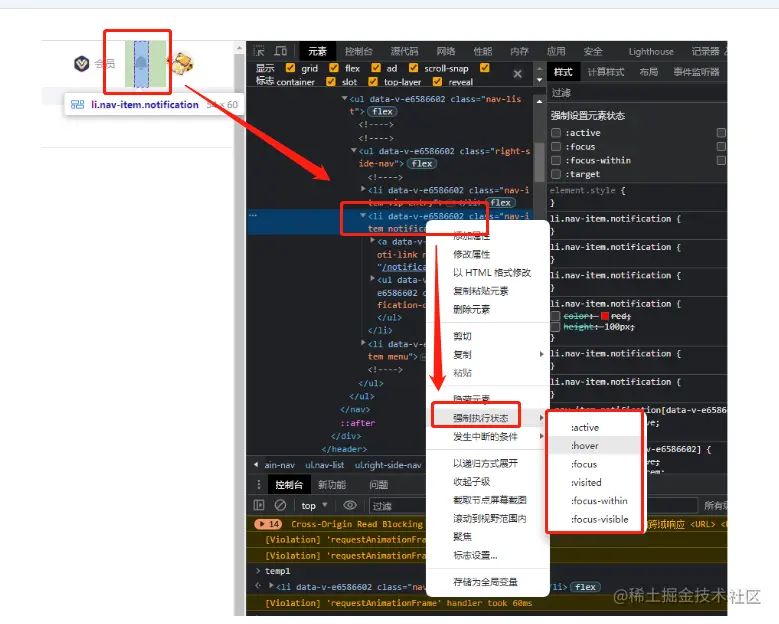Select 强制执行状态 in the context menu

pyautogui.click(x=488, y=418)
